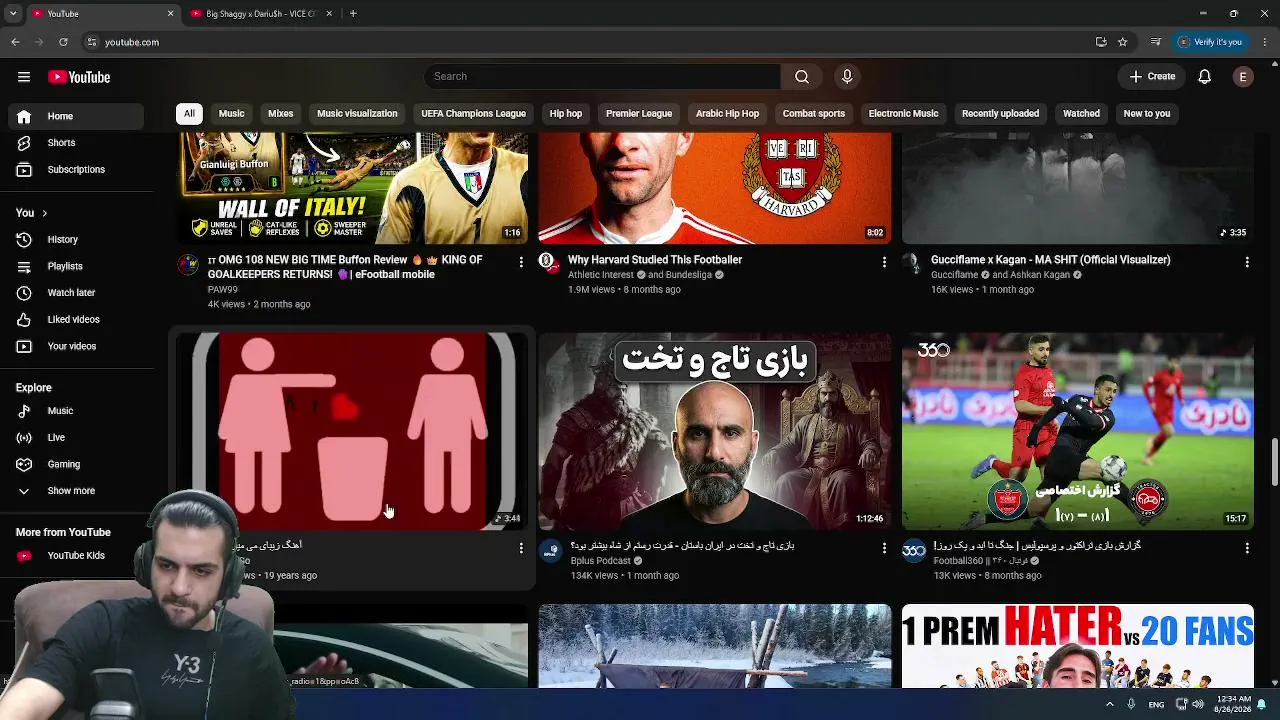Open the tab search dropdown
This screenshot has height=720, width=1280.
[13, 14]
